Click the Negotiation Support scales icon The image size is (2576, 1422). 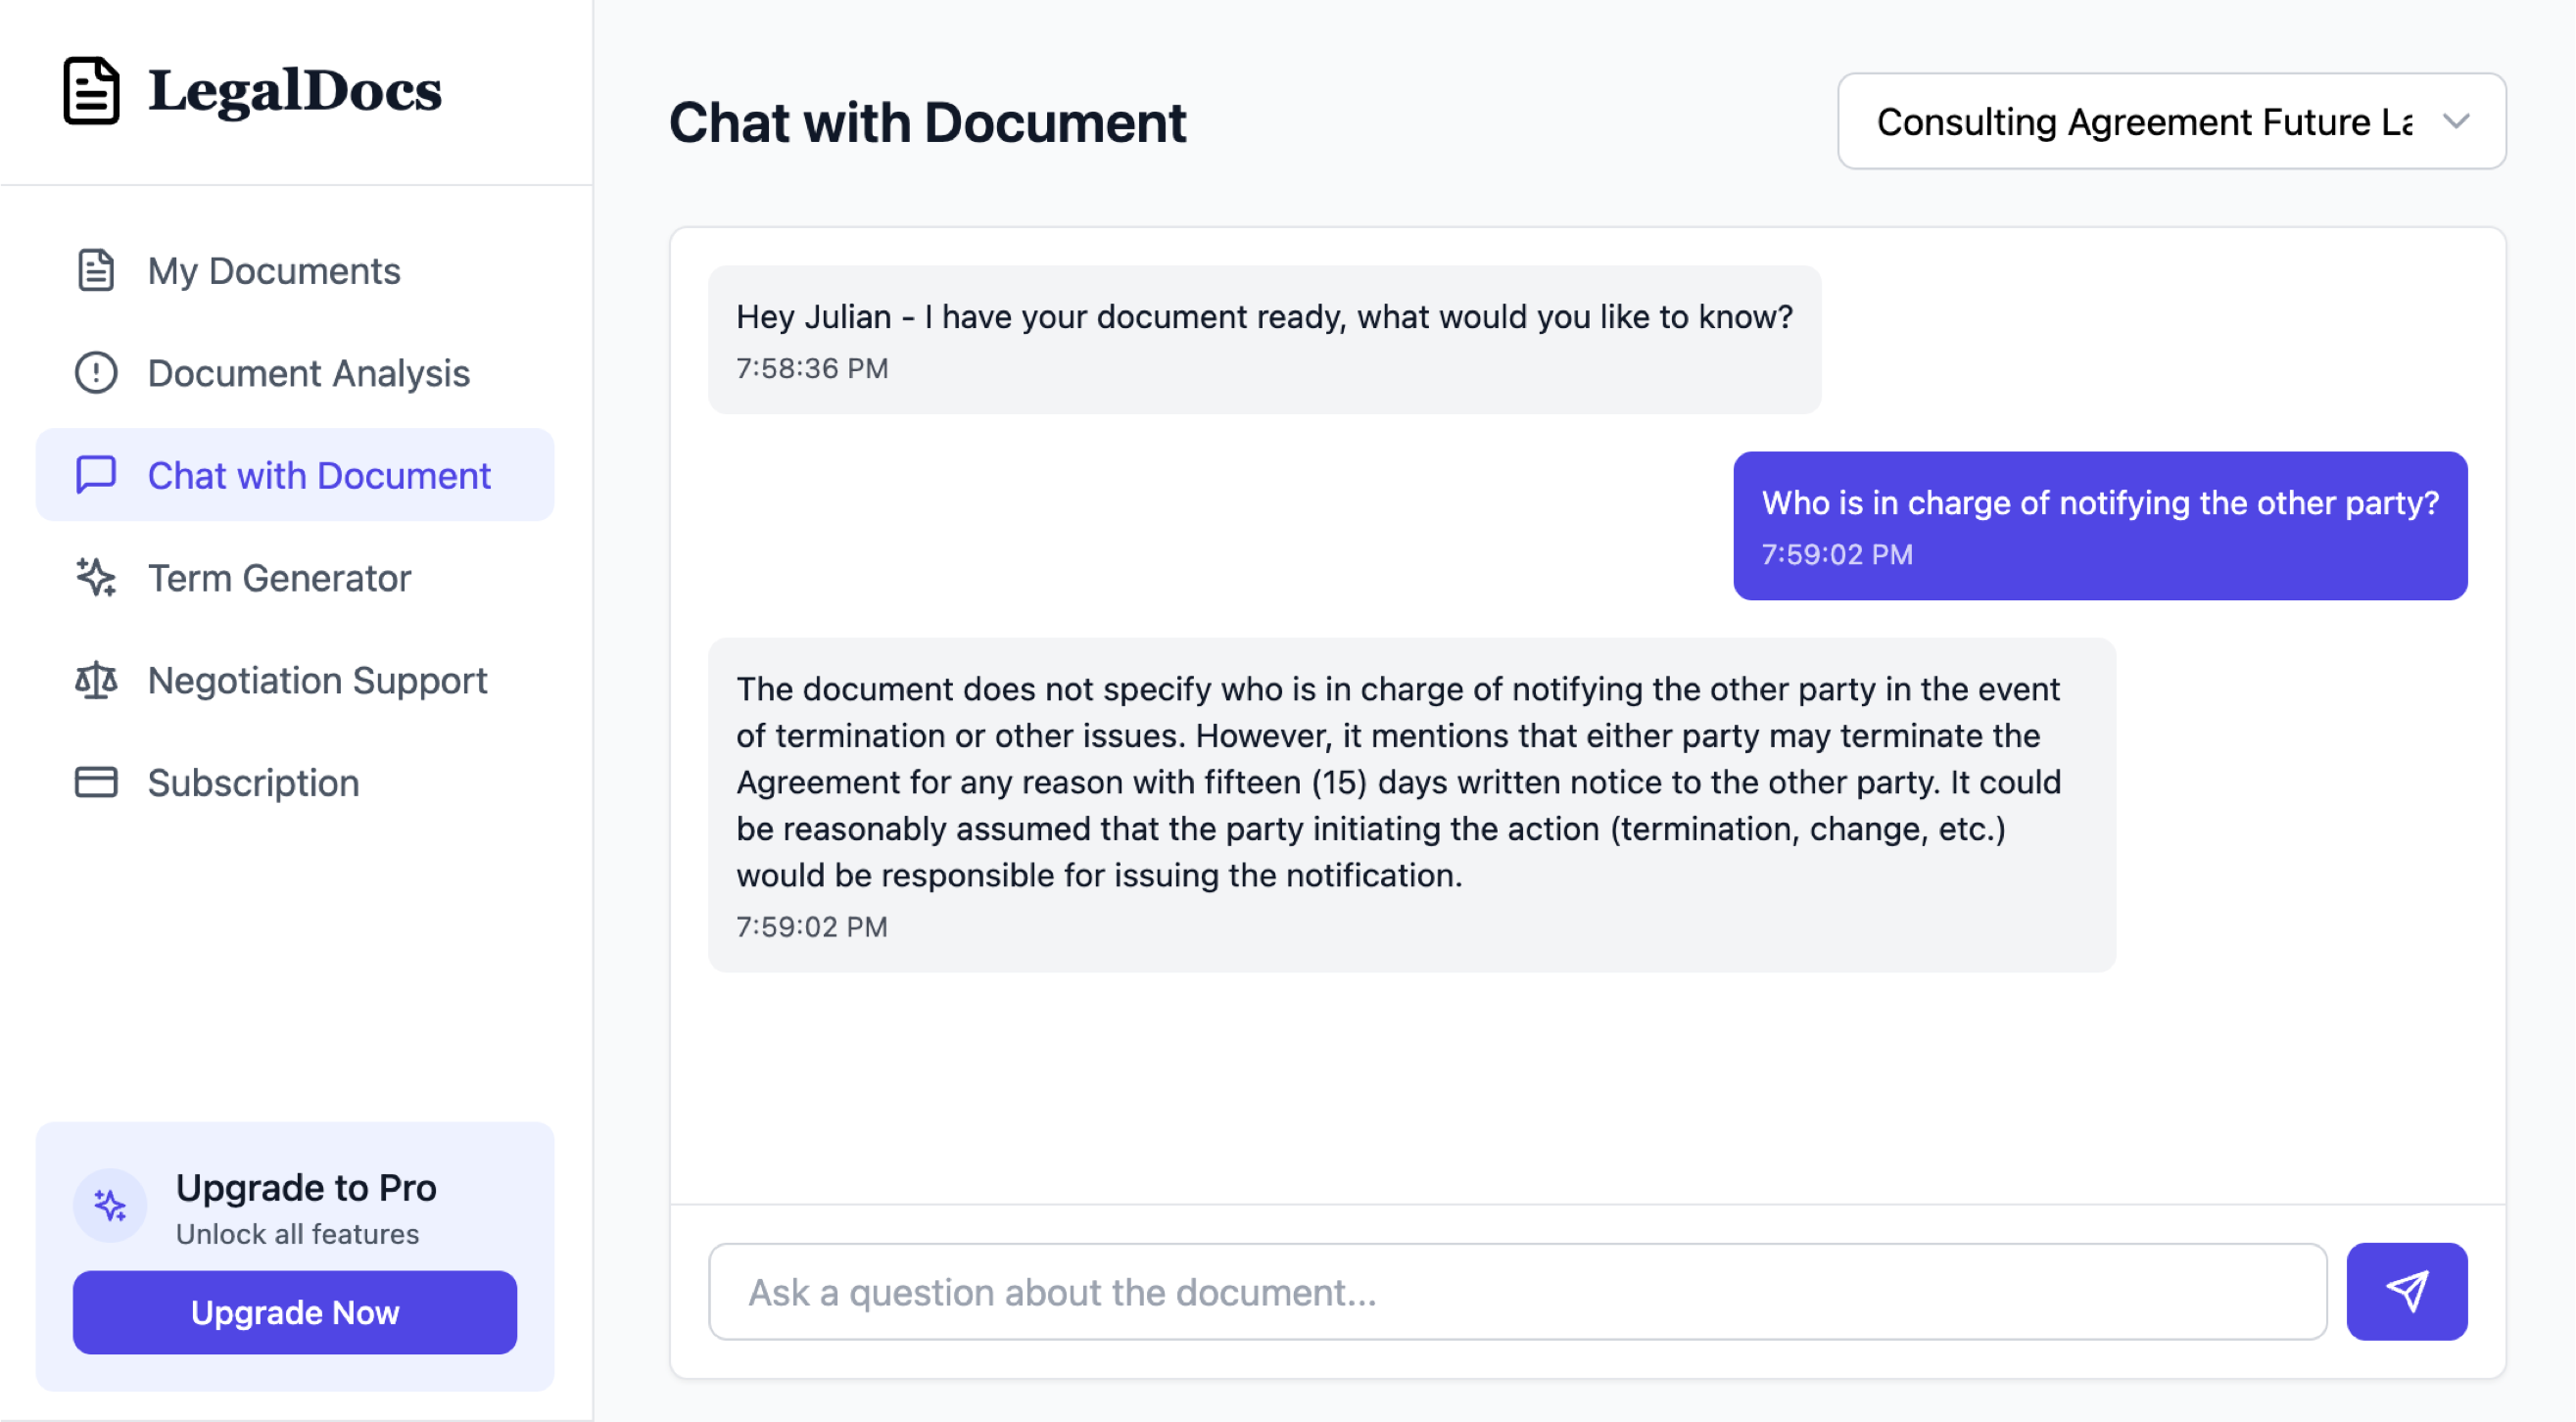(x=96, y=680)
